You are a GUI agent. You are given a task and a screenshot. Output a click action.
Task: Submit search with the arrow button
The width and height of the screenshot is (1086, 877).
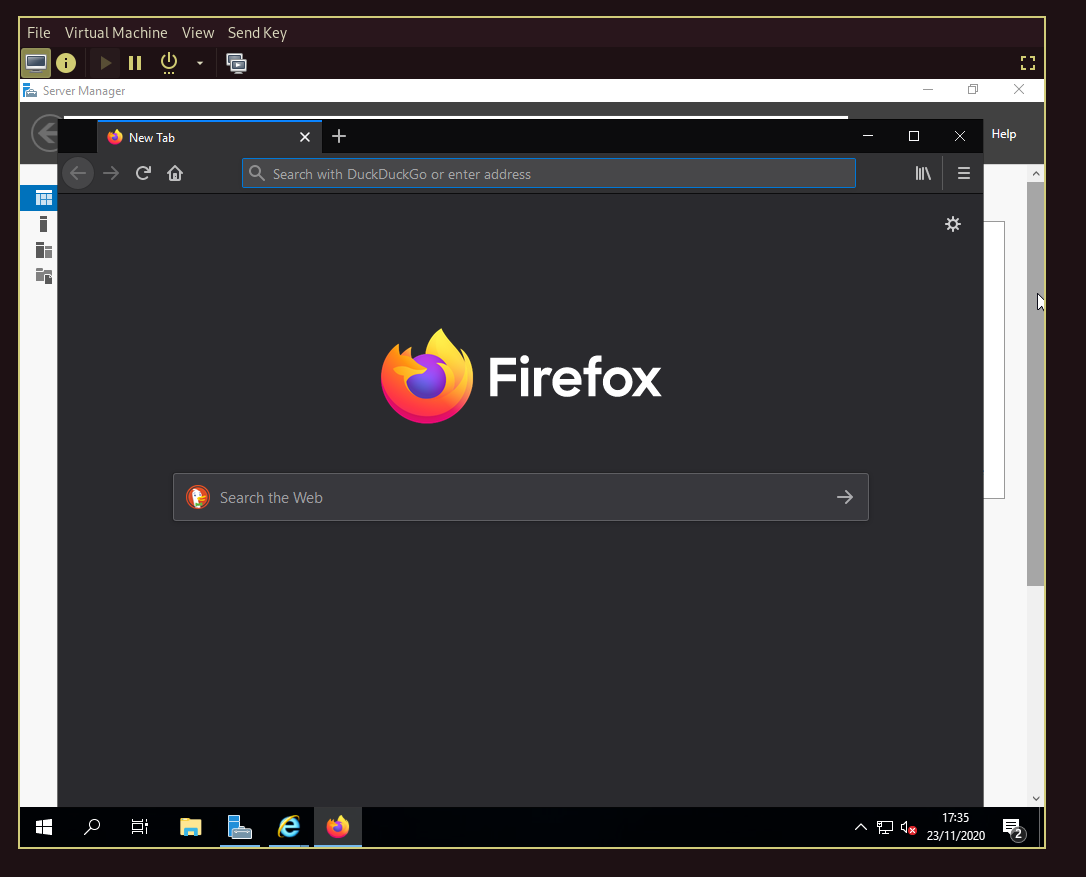[x=844, y=497]
